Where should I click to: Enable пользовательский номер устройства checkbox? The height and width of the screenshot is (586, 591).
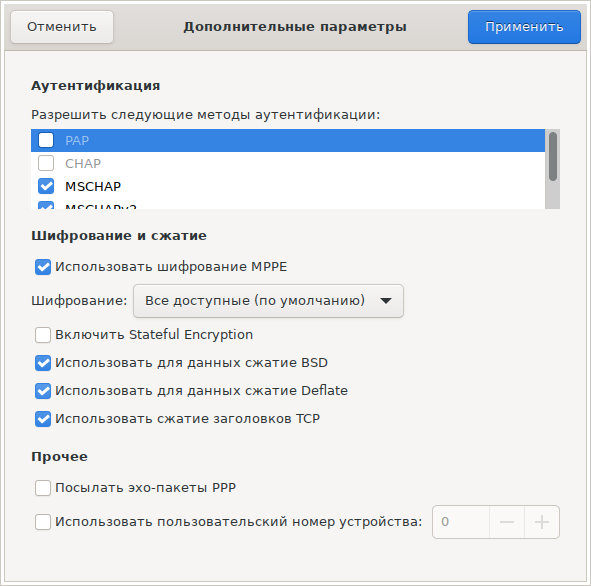point(43,522)
